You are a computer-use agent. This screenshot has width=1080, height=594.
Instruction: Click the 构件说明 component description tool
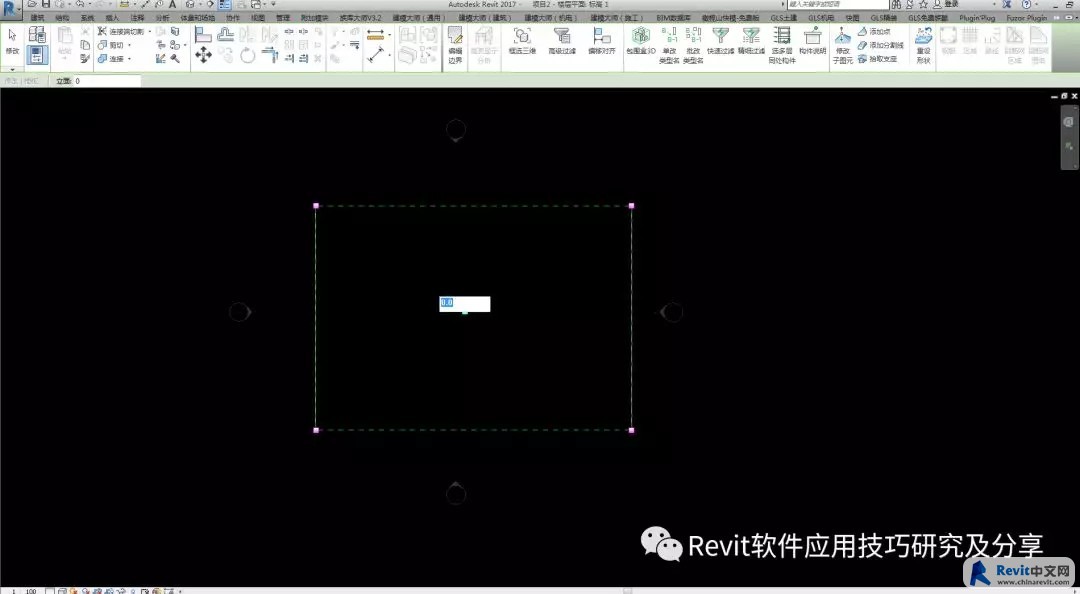click(x=812, y=41)
